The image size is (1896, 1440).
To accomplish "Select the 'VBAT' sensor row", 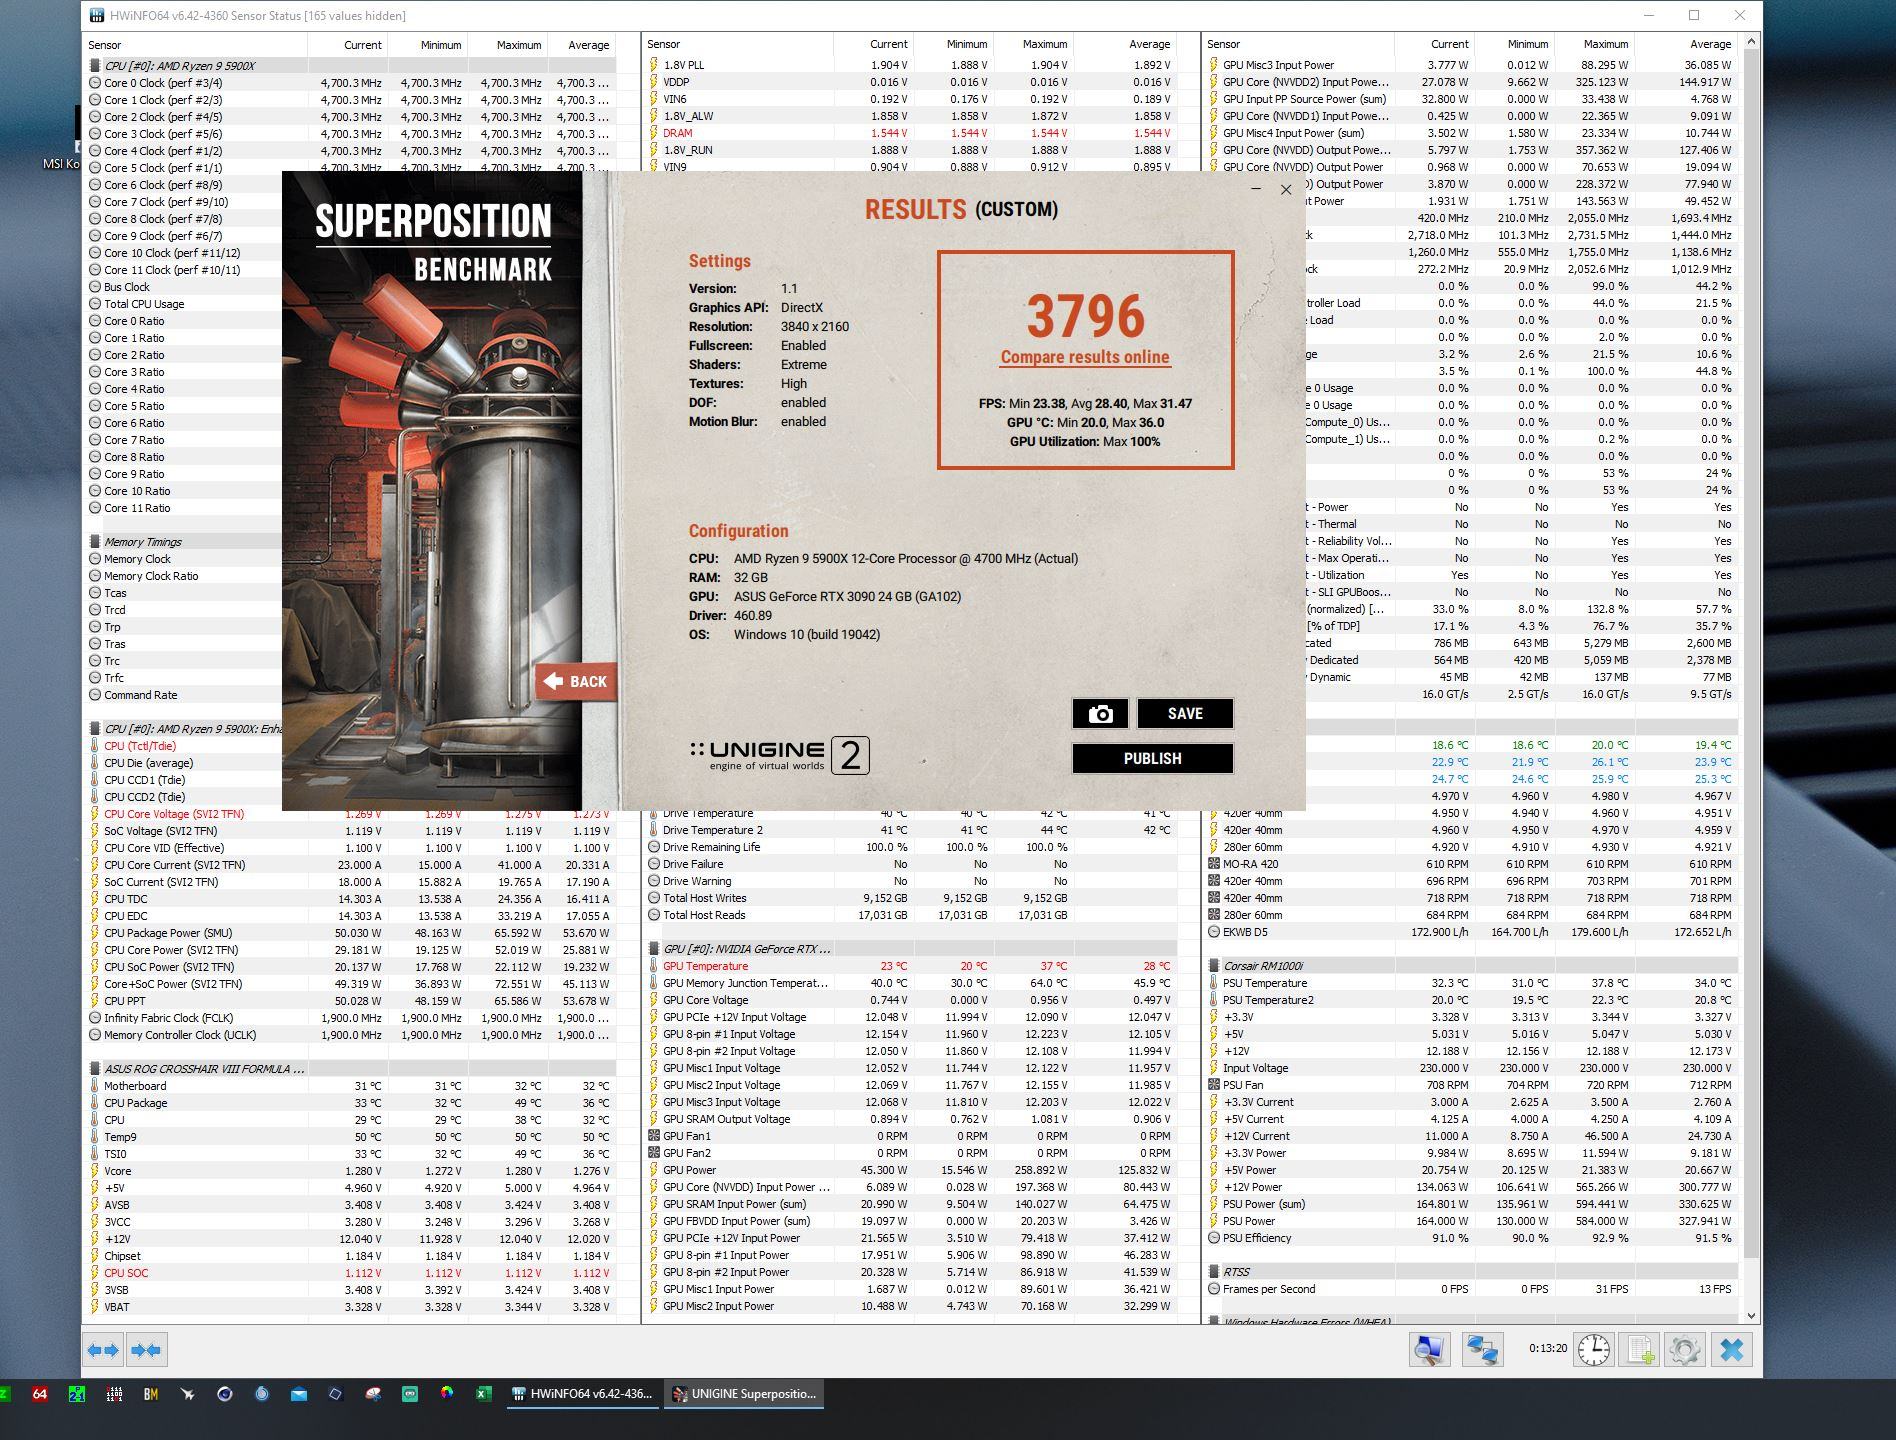I will [350, 1307].
